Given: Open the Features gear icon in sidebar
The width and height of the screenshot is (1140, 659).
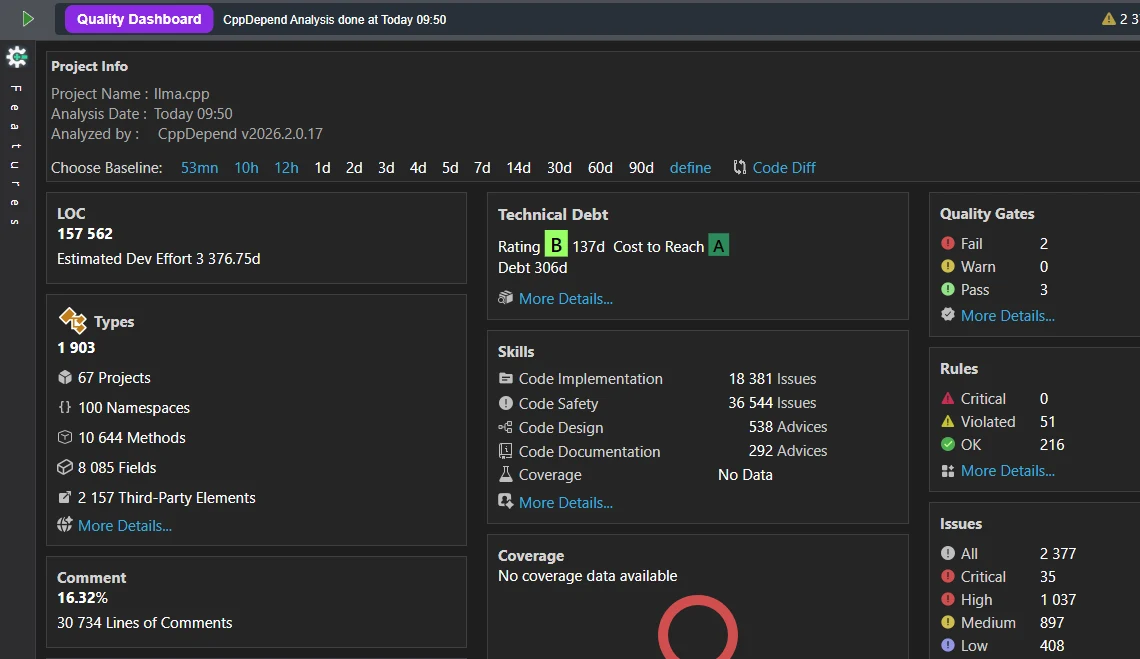Looking at the screenshot, I should [17, 57].
